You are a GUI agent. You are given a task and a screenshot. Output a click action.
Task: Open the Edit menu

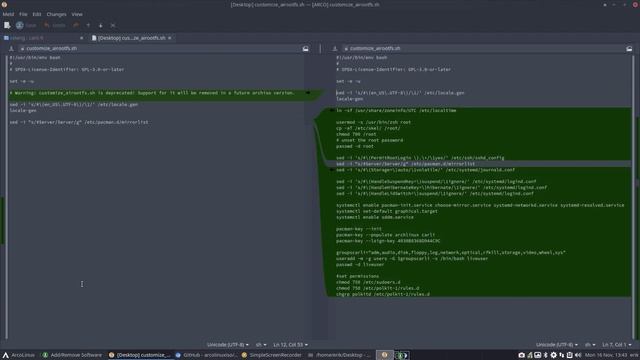click(x=37, y=14)
